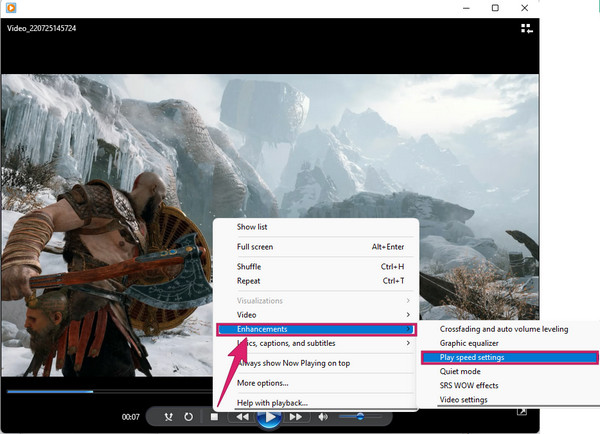The image size is (600, 434).
Task: Adjust the volume slider handle
Action: click(x=360, y=416)
